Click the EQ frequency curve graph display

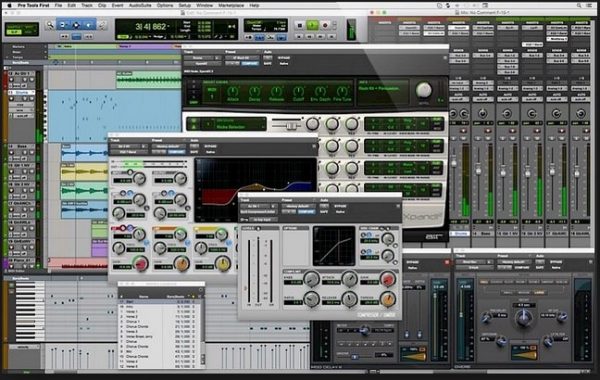(256, 190)
